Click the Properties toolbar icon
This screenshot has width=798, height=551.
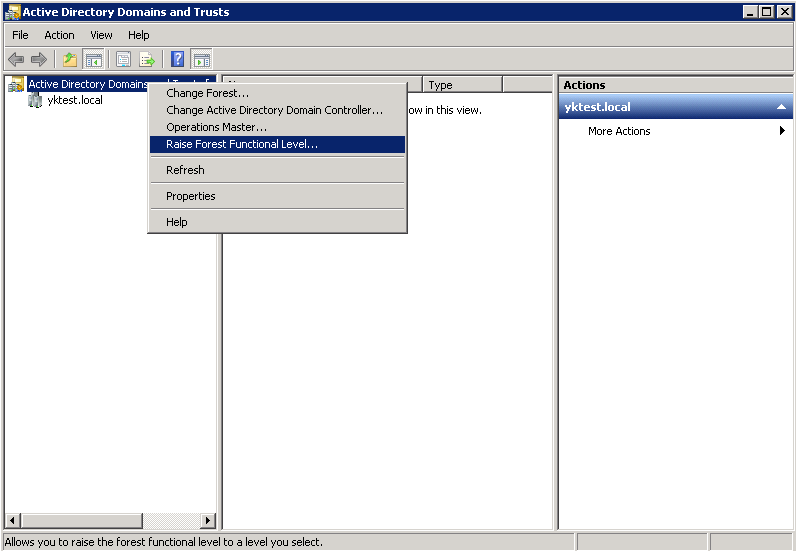click(124, 60)
